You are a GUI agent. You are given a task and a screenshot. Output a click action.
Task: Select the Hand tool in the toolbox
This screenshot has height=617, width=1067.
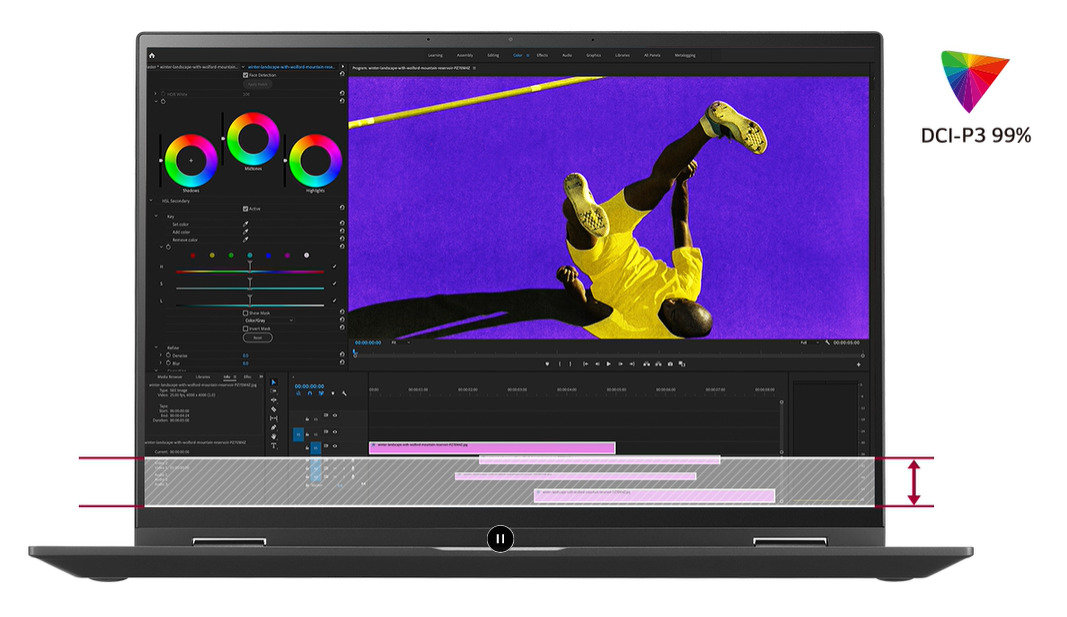(274, 436)
